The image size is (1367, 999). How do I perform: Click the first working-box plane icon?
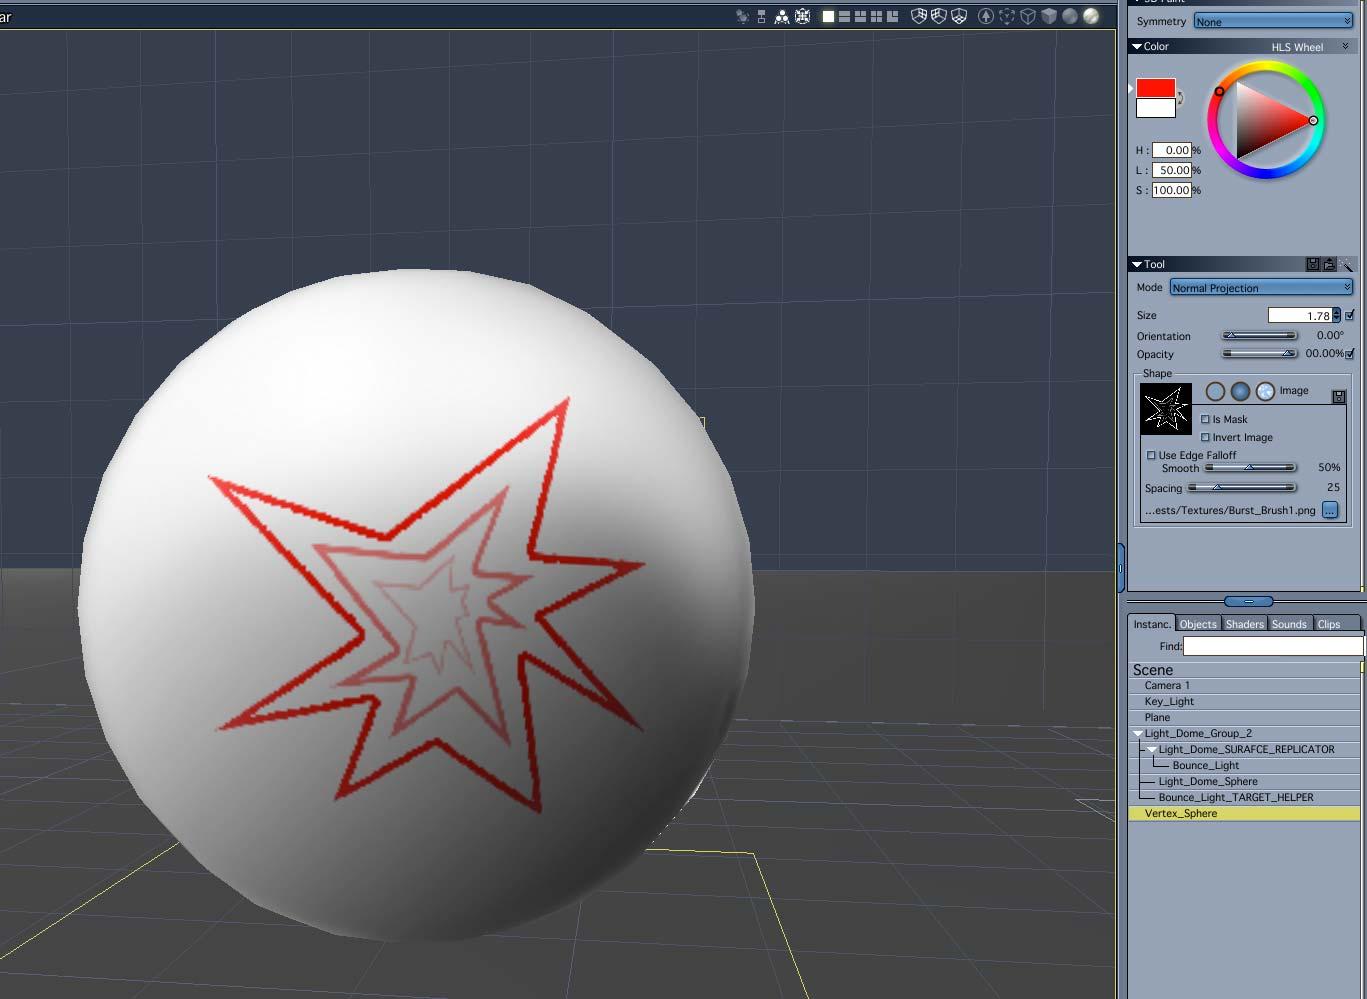click(919, 16)
